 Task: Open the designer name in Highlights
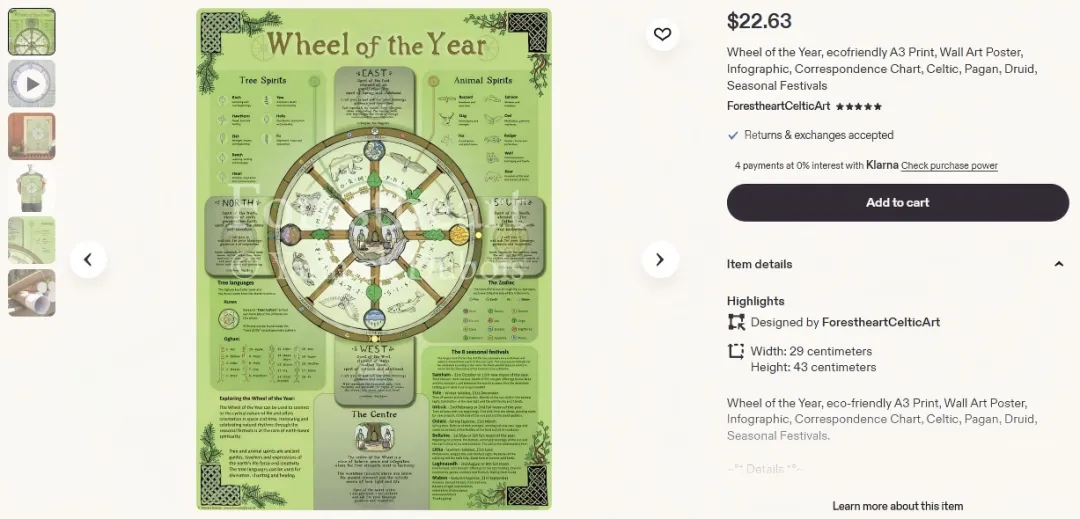click(880, 322)
